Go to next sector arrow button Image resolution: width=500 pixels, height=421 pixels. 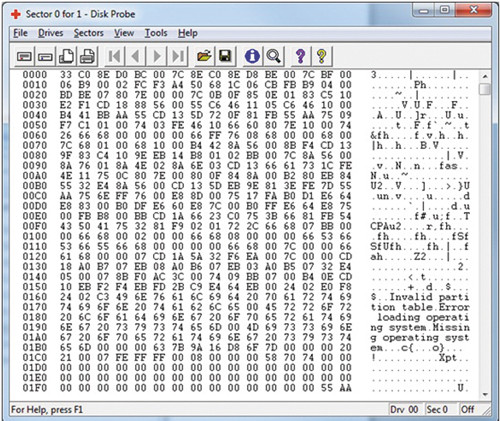[x=157, y=56]
